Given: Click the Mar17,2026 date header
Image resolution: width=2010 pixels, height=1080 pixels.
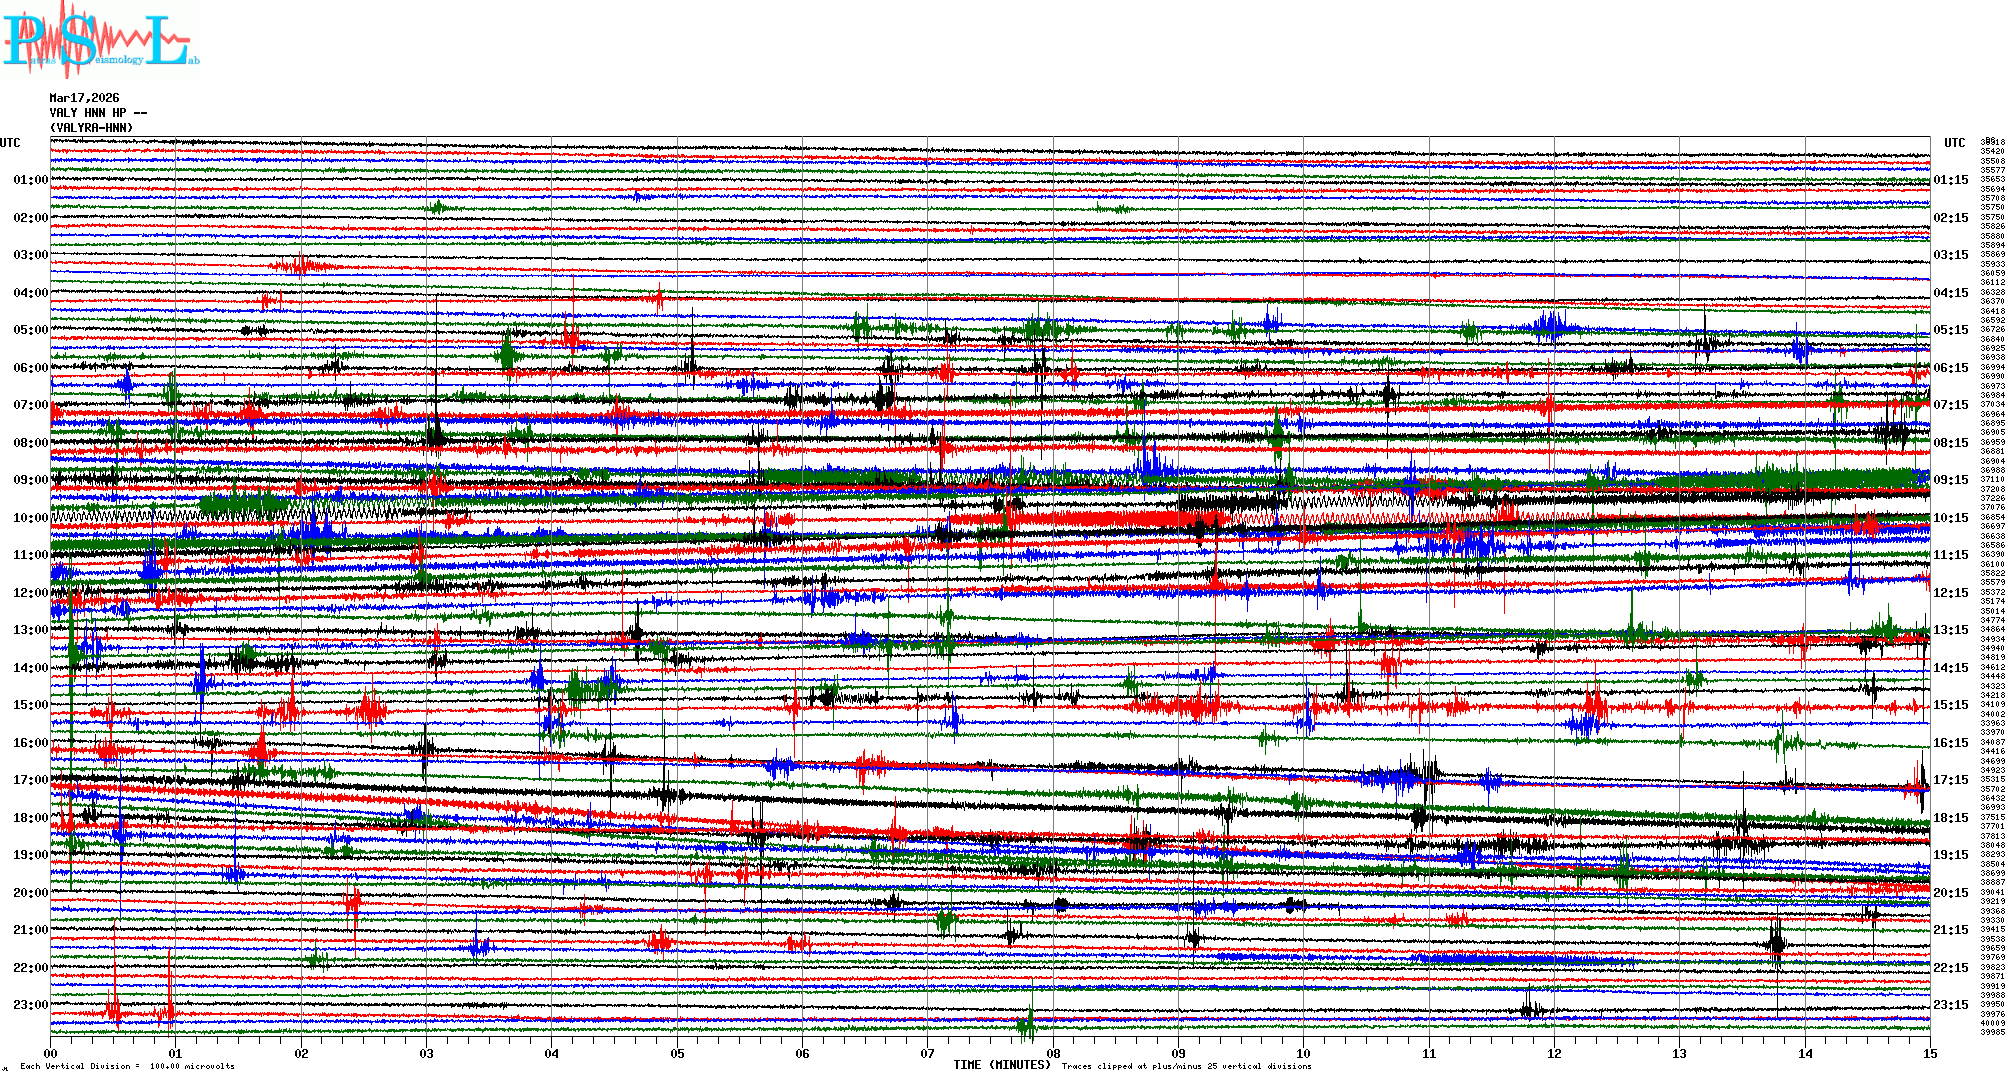Looking at the screenshot, I should [x=84, y=98].
